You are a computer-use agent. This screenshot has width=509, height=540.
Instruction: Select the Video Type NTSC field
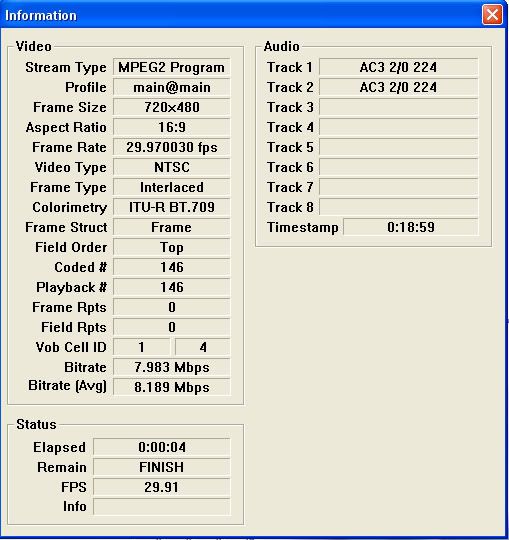tap(172, 167)
